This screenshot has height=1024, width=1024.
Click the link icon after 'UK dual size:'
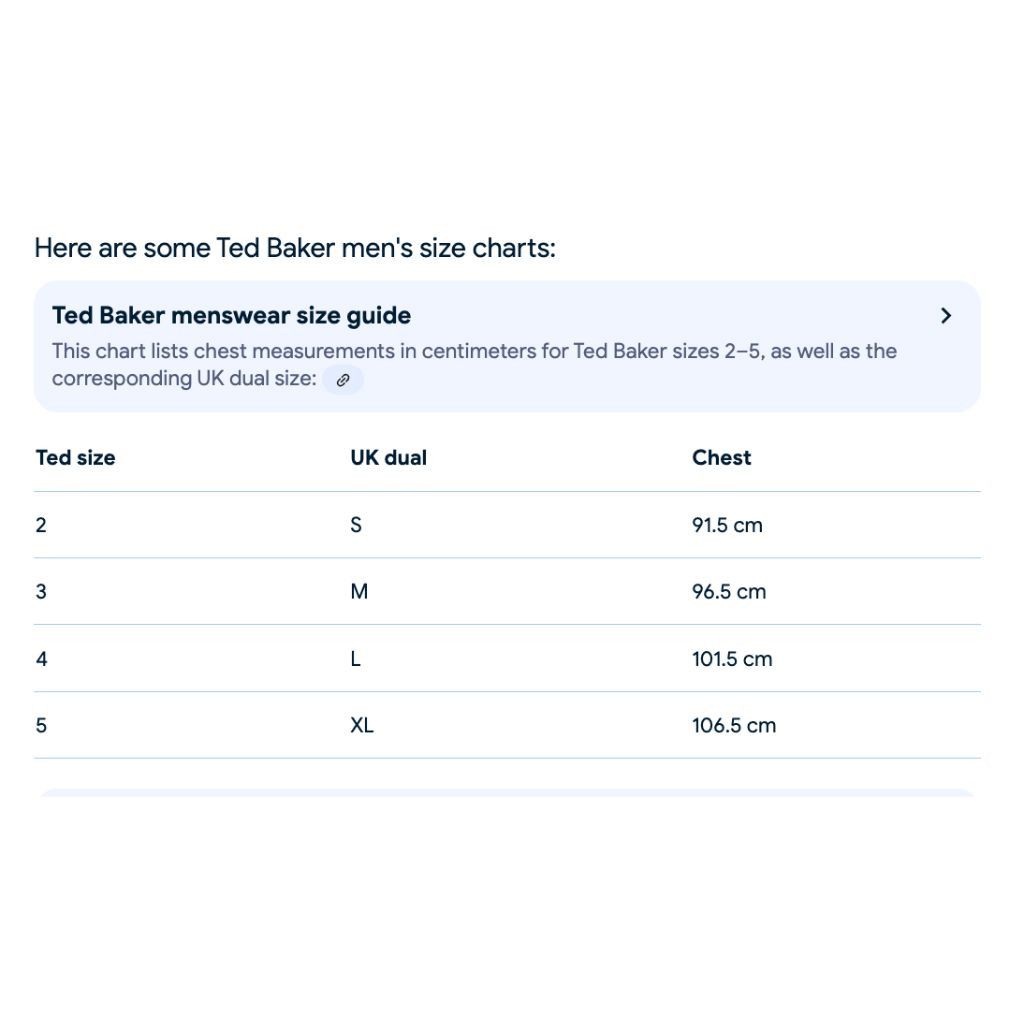(342, 380)
